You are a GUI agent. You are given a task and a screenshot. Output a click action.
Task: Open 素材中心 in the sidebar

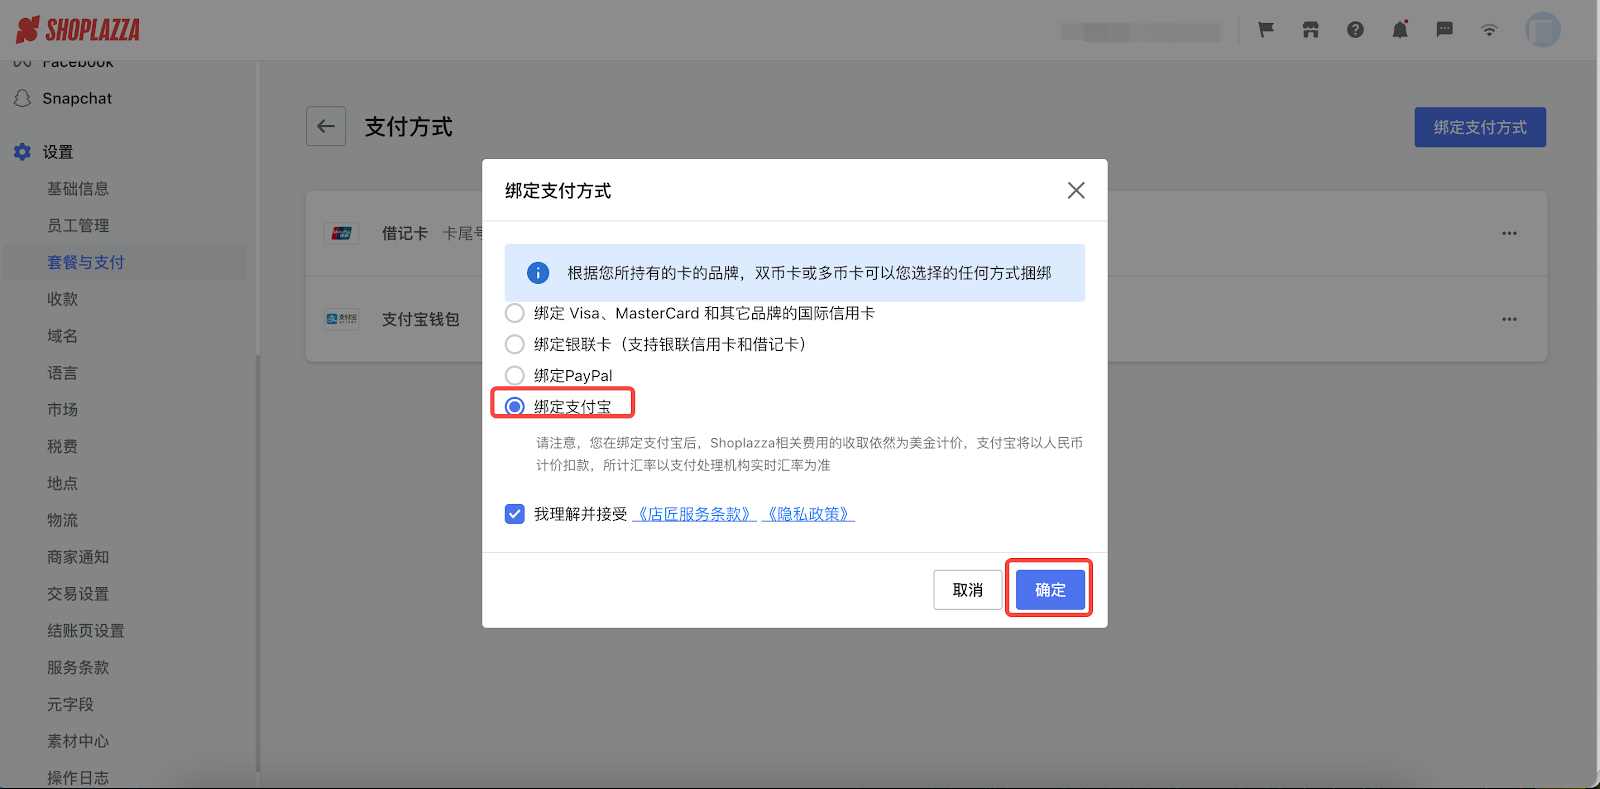point(78,742)
